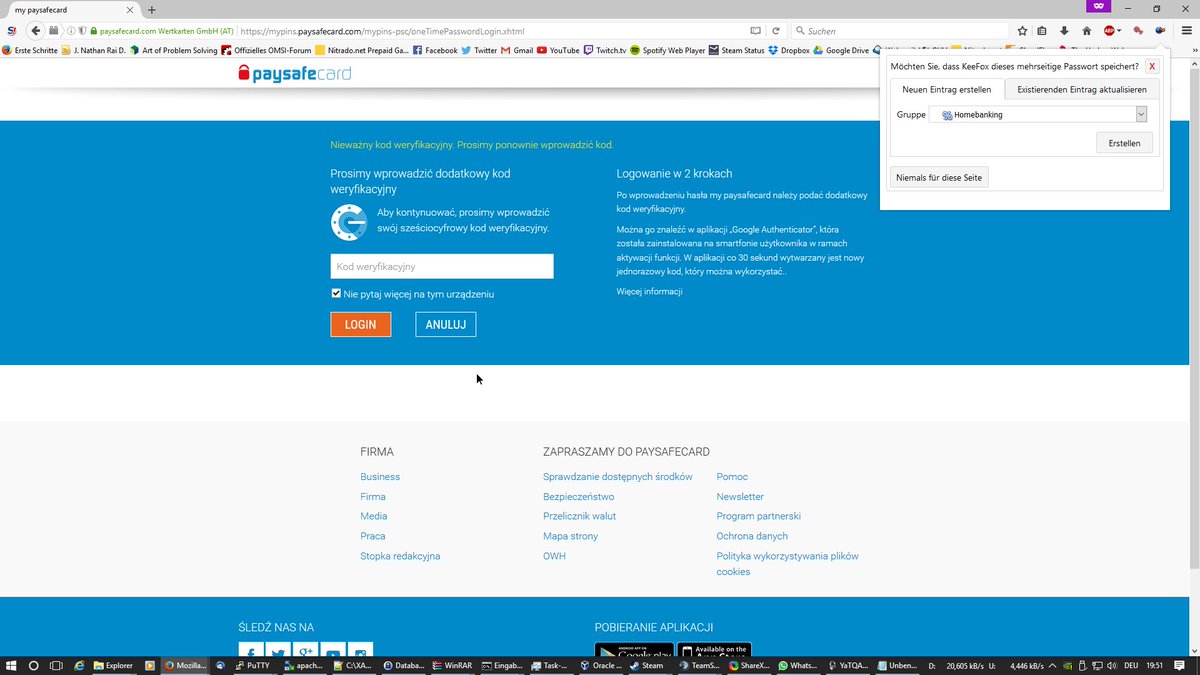The height and width of the screenshot is (675, 1200).
Task: Open the Twitter bookmark
Action: pos(479,50)
